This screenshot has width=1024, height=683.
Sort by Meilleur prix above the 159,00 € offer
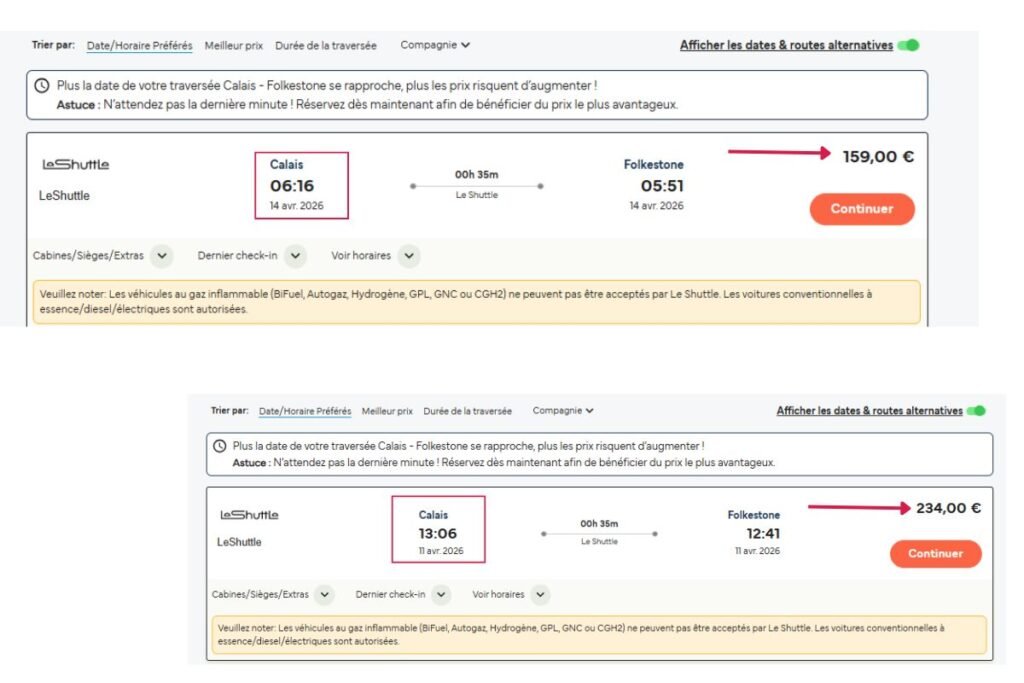click(234, 46)
